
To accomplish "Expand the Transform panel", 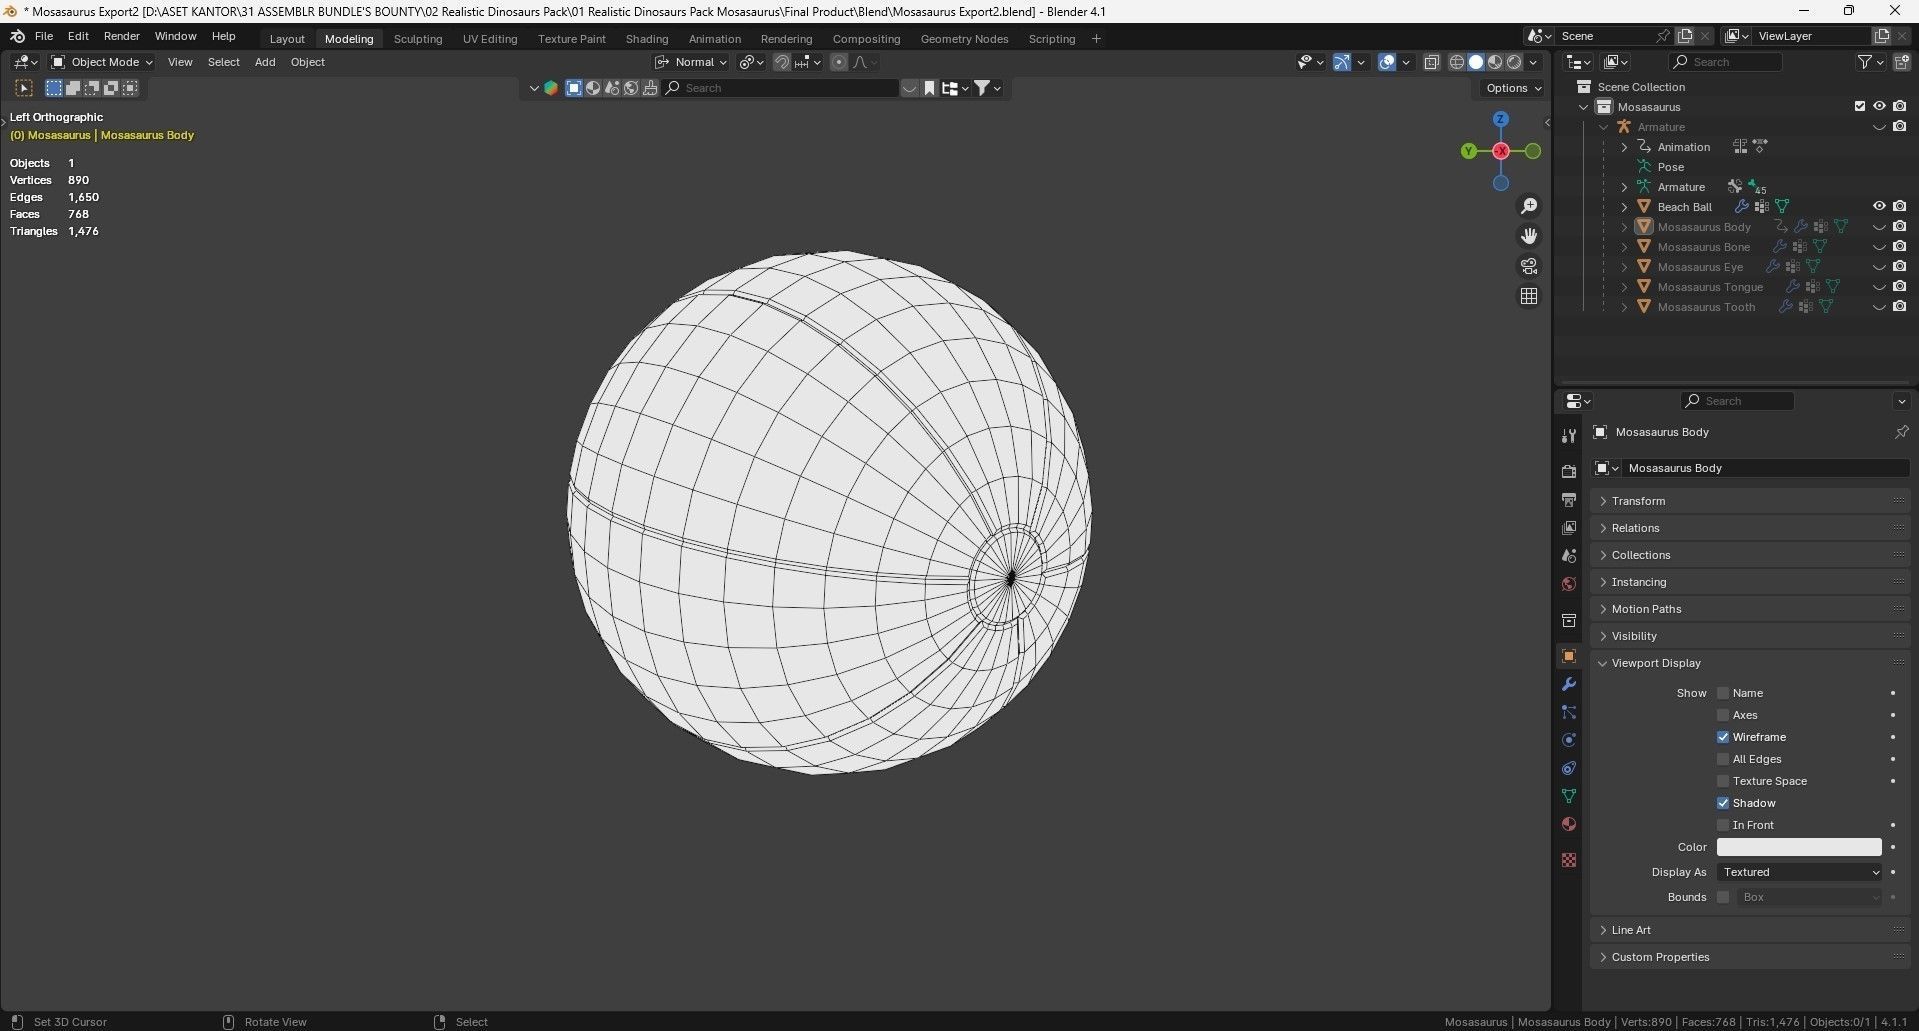I will [x=1749, y=501].
